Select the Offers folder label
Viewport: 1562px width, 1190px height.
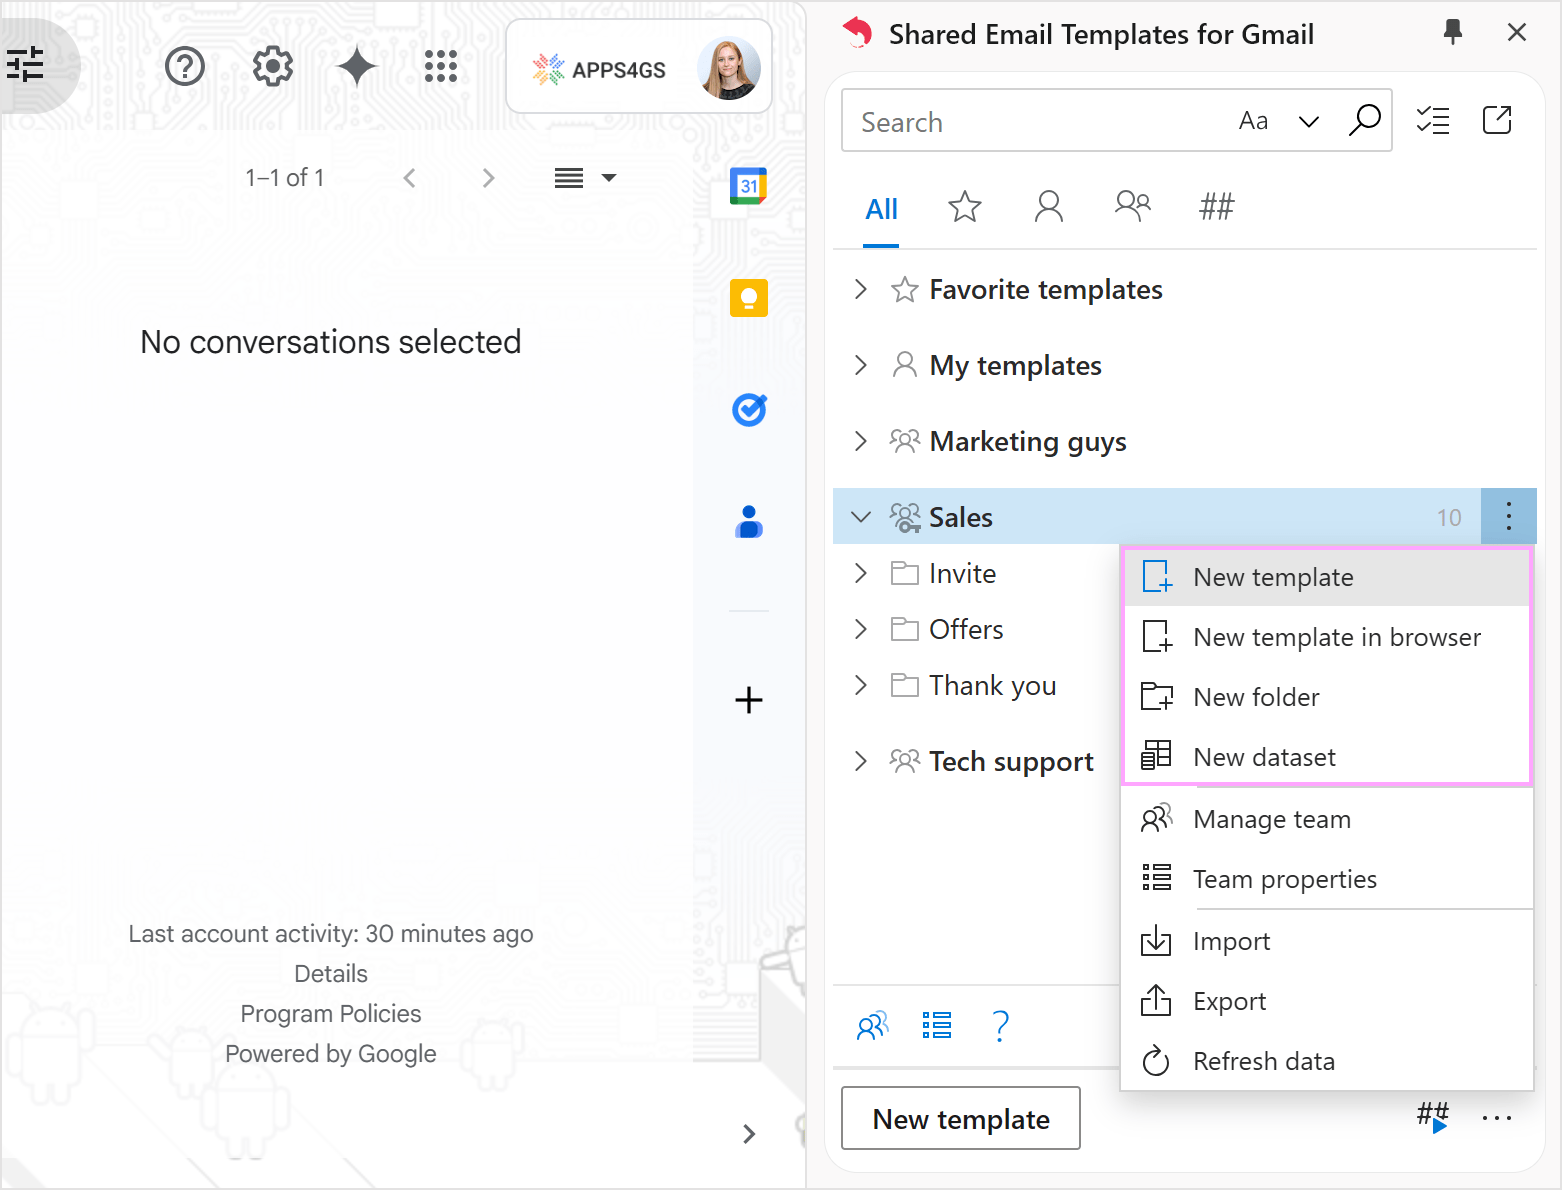[x=966, y=629]
